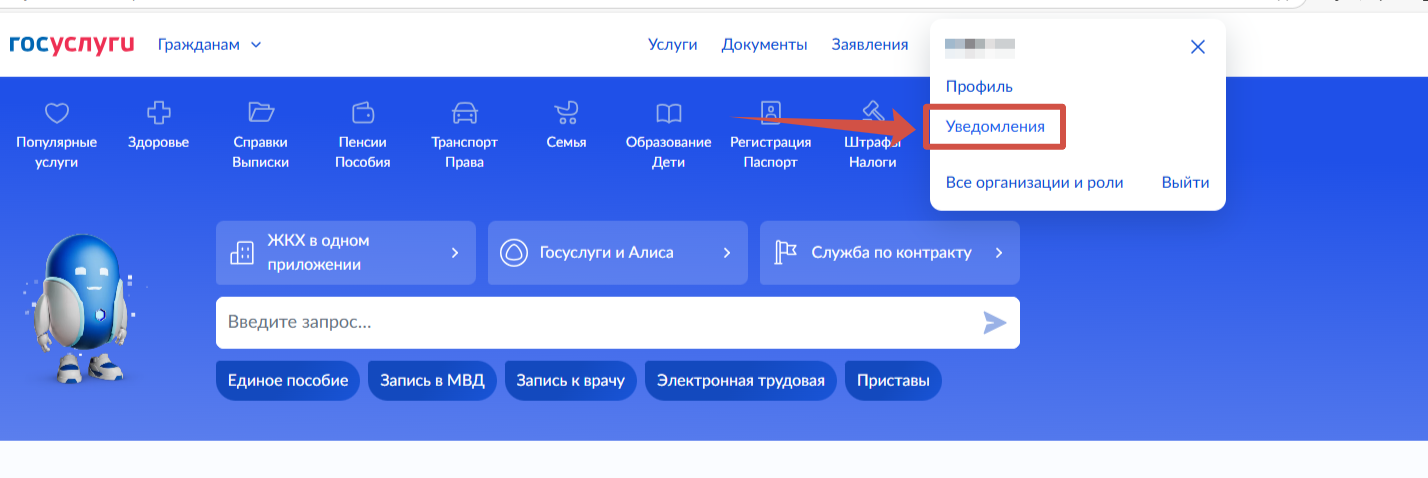Open the Популярные услуги heart icon
Image resolution: width=1428 pixels, height=478 pixels.
pos(57,112)
